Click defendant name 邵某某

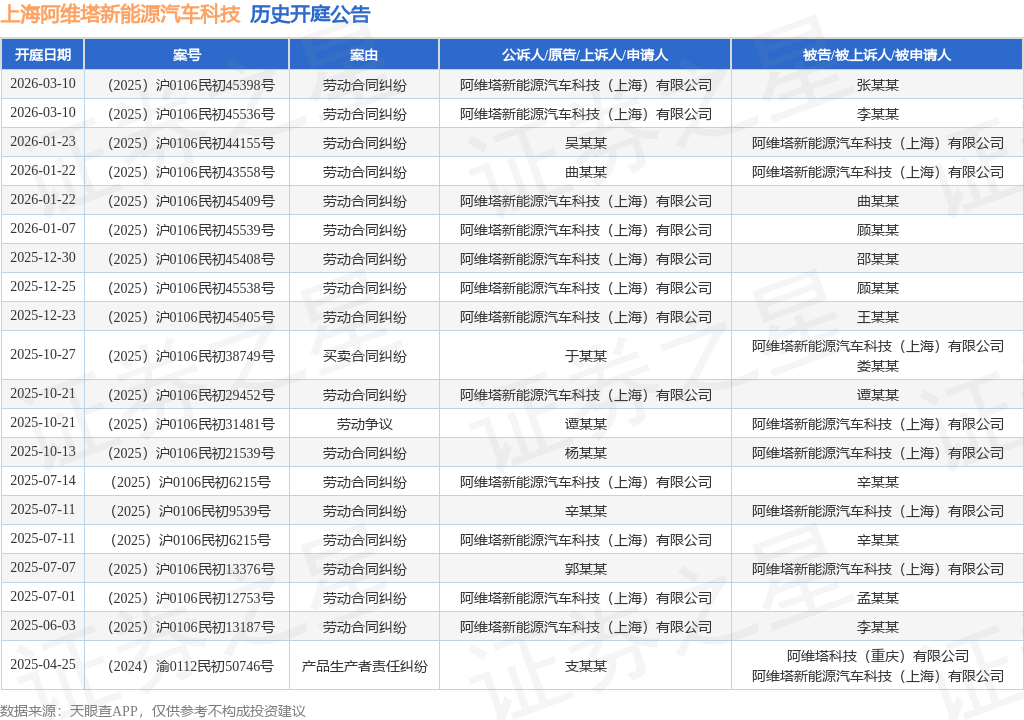(x=878, y=259)
